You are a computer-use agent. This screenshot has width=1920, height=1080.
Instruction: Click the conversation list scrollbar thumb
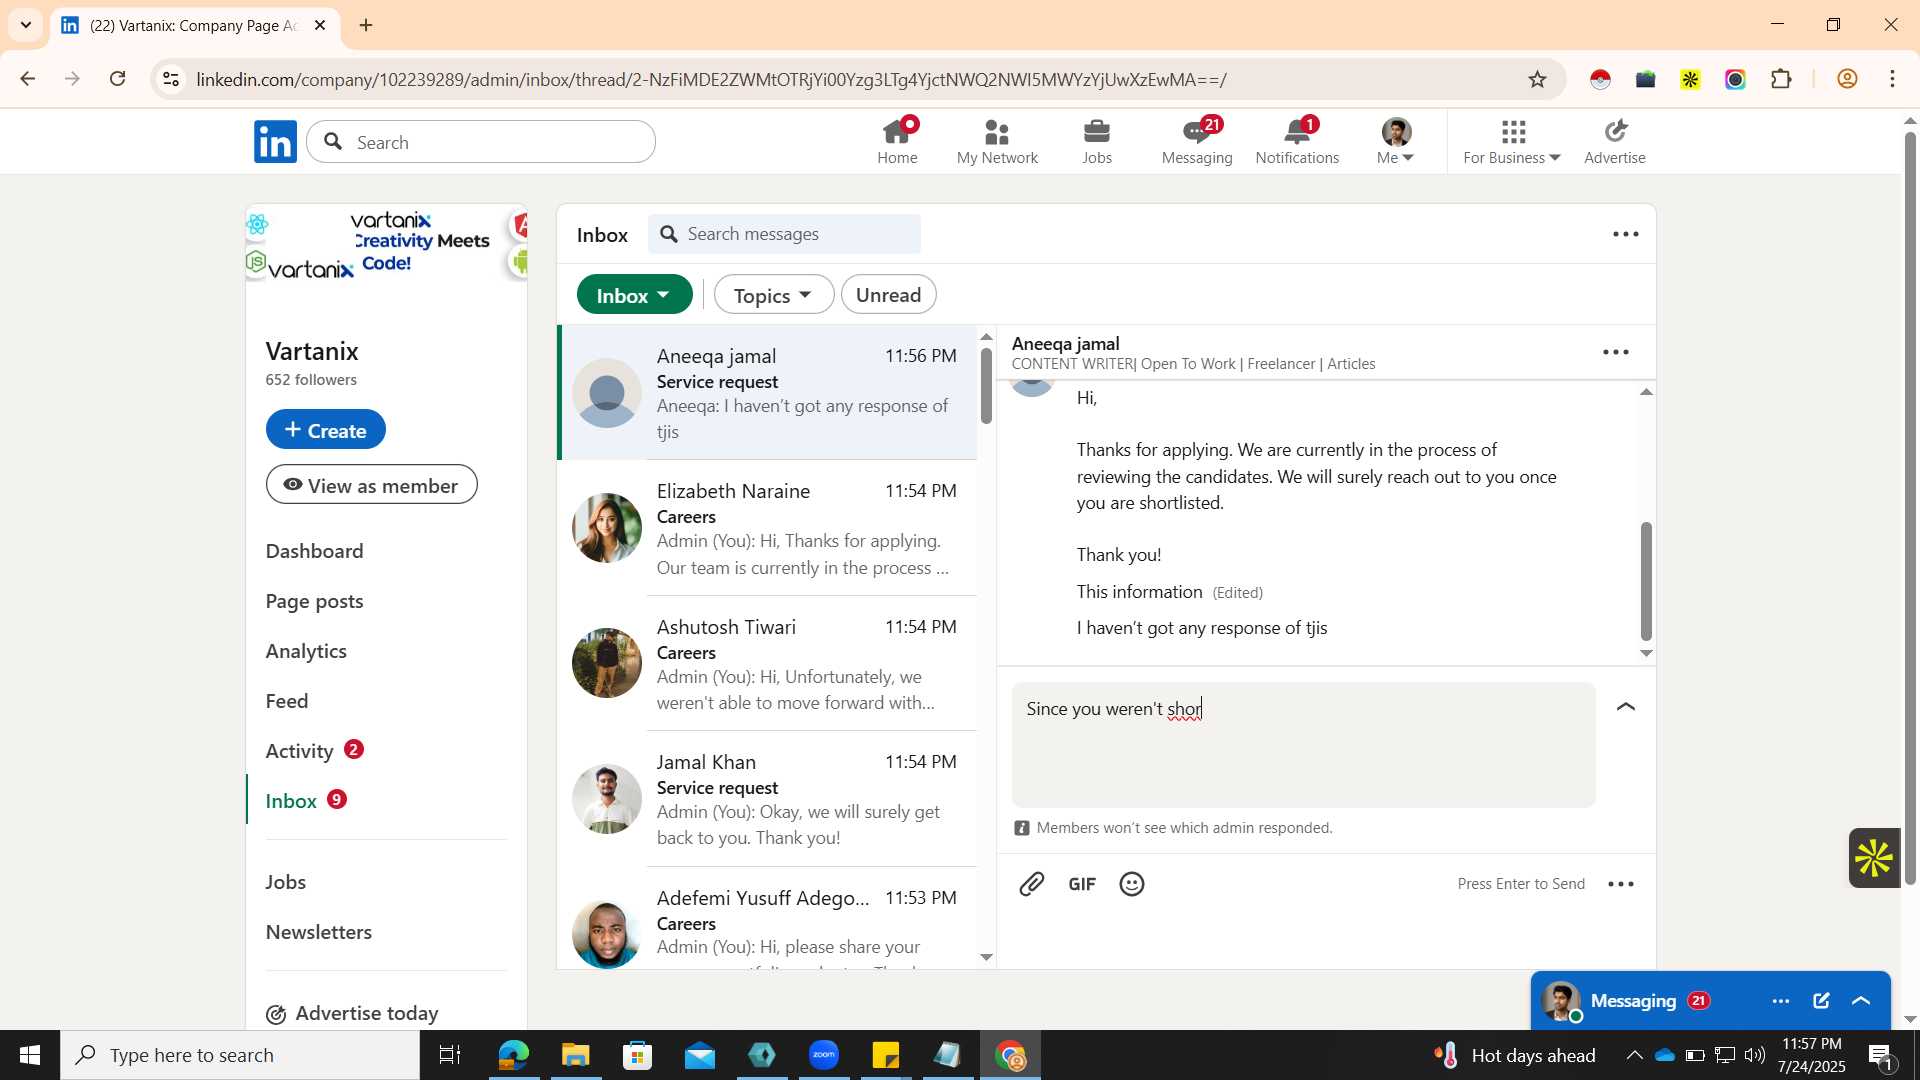click(987, 386)
